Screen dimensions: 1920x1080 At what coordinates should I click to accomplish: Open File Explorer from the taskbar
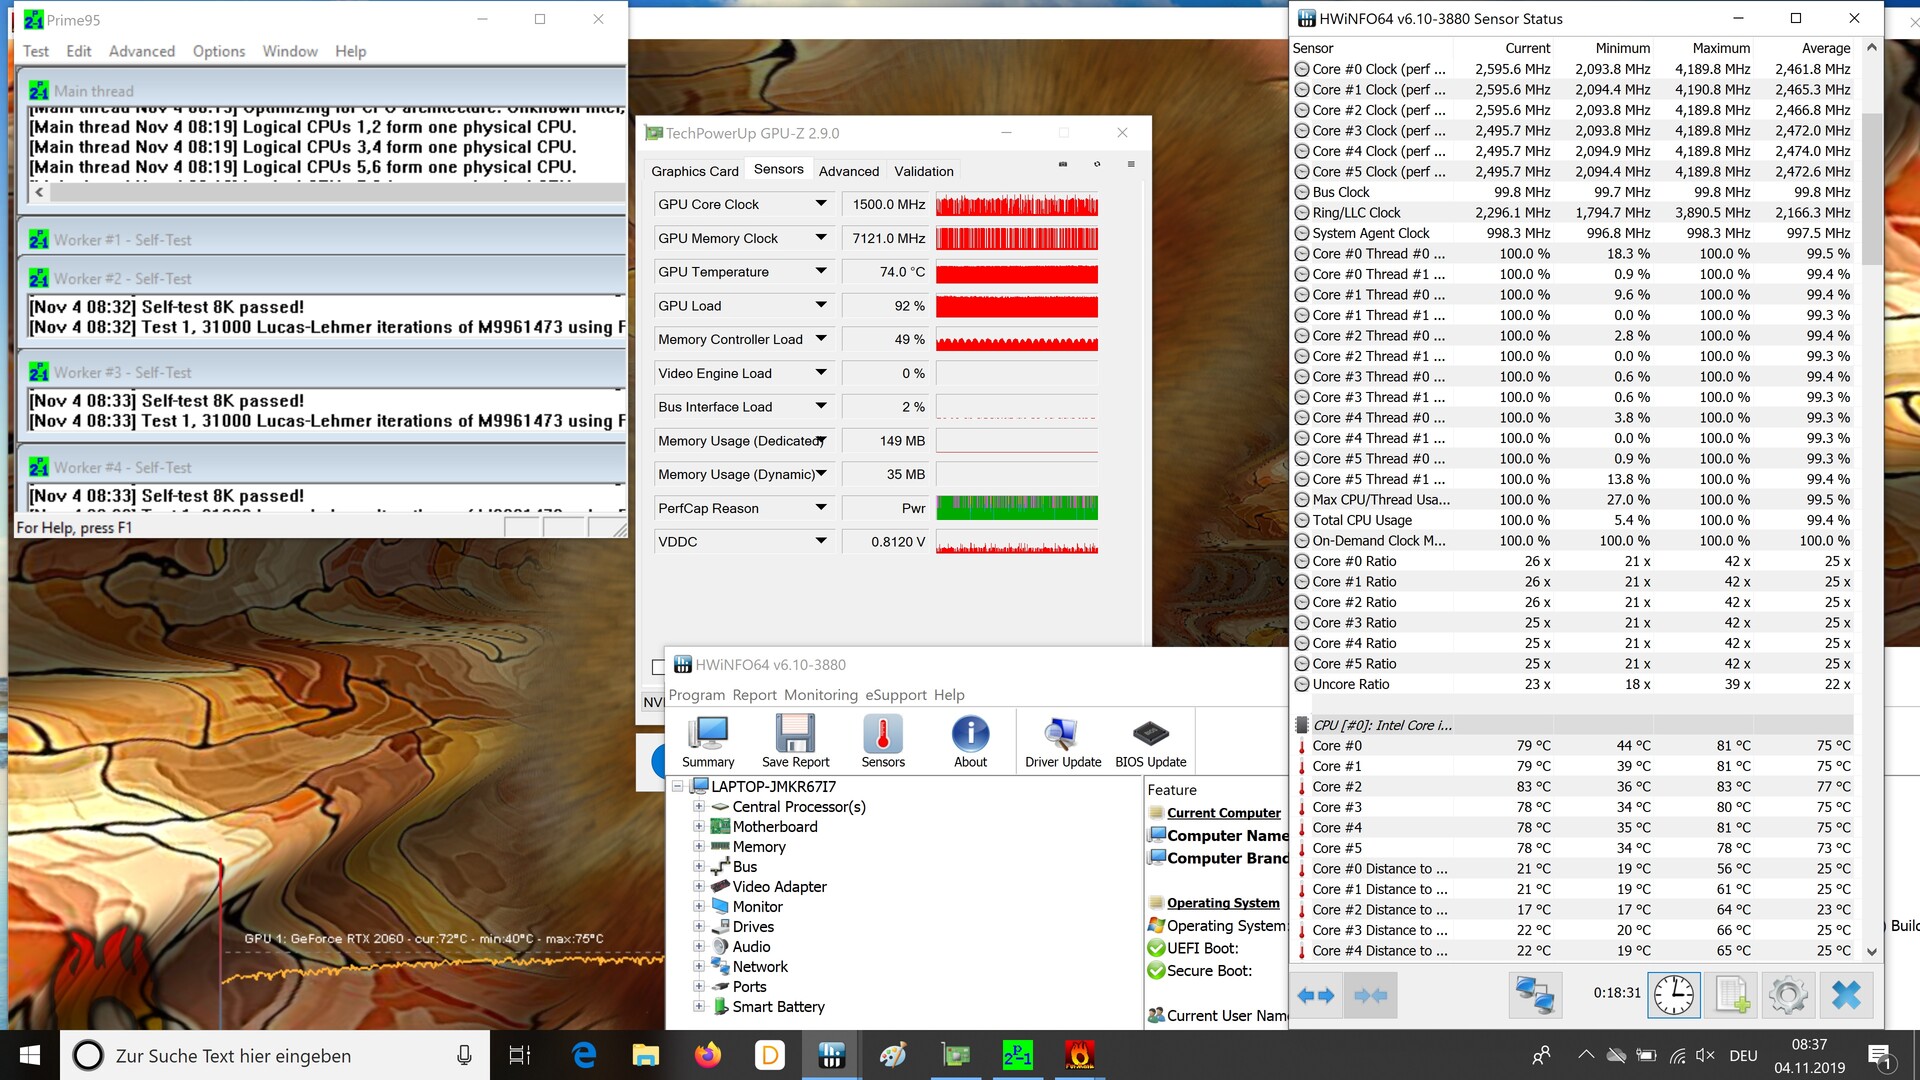[646, 1055]
